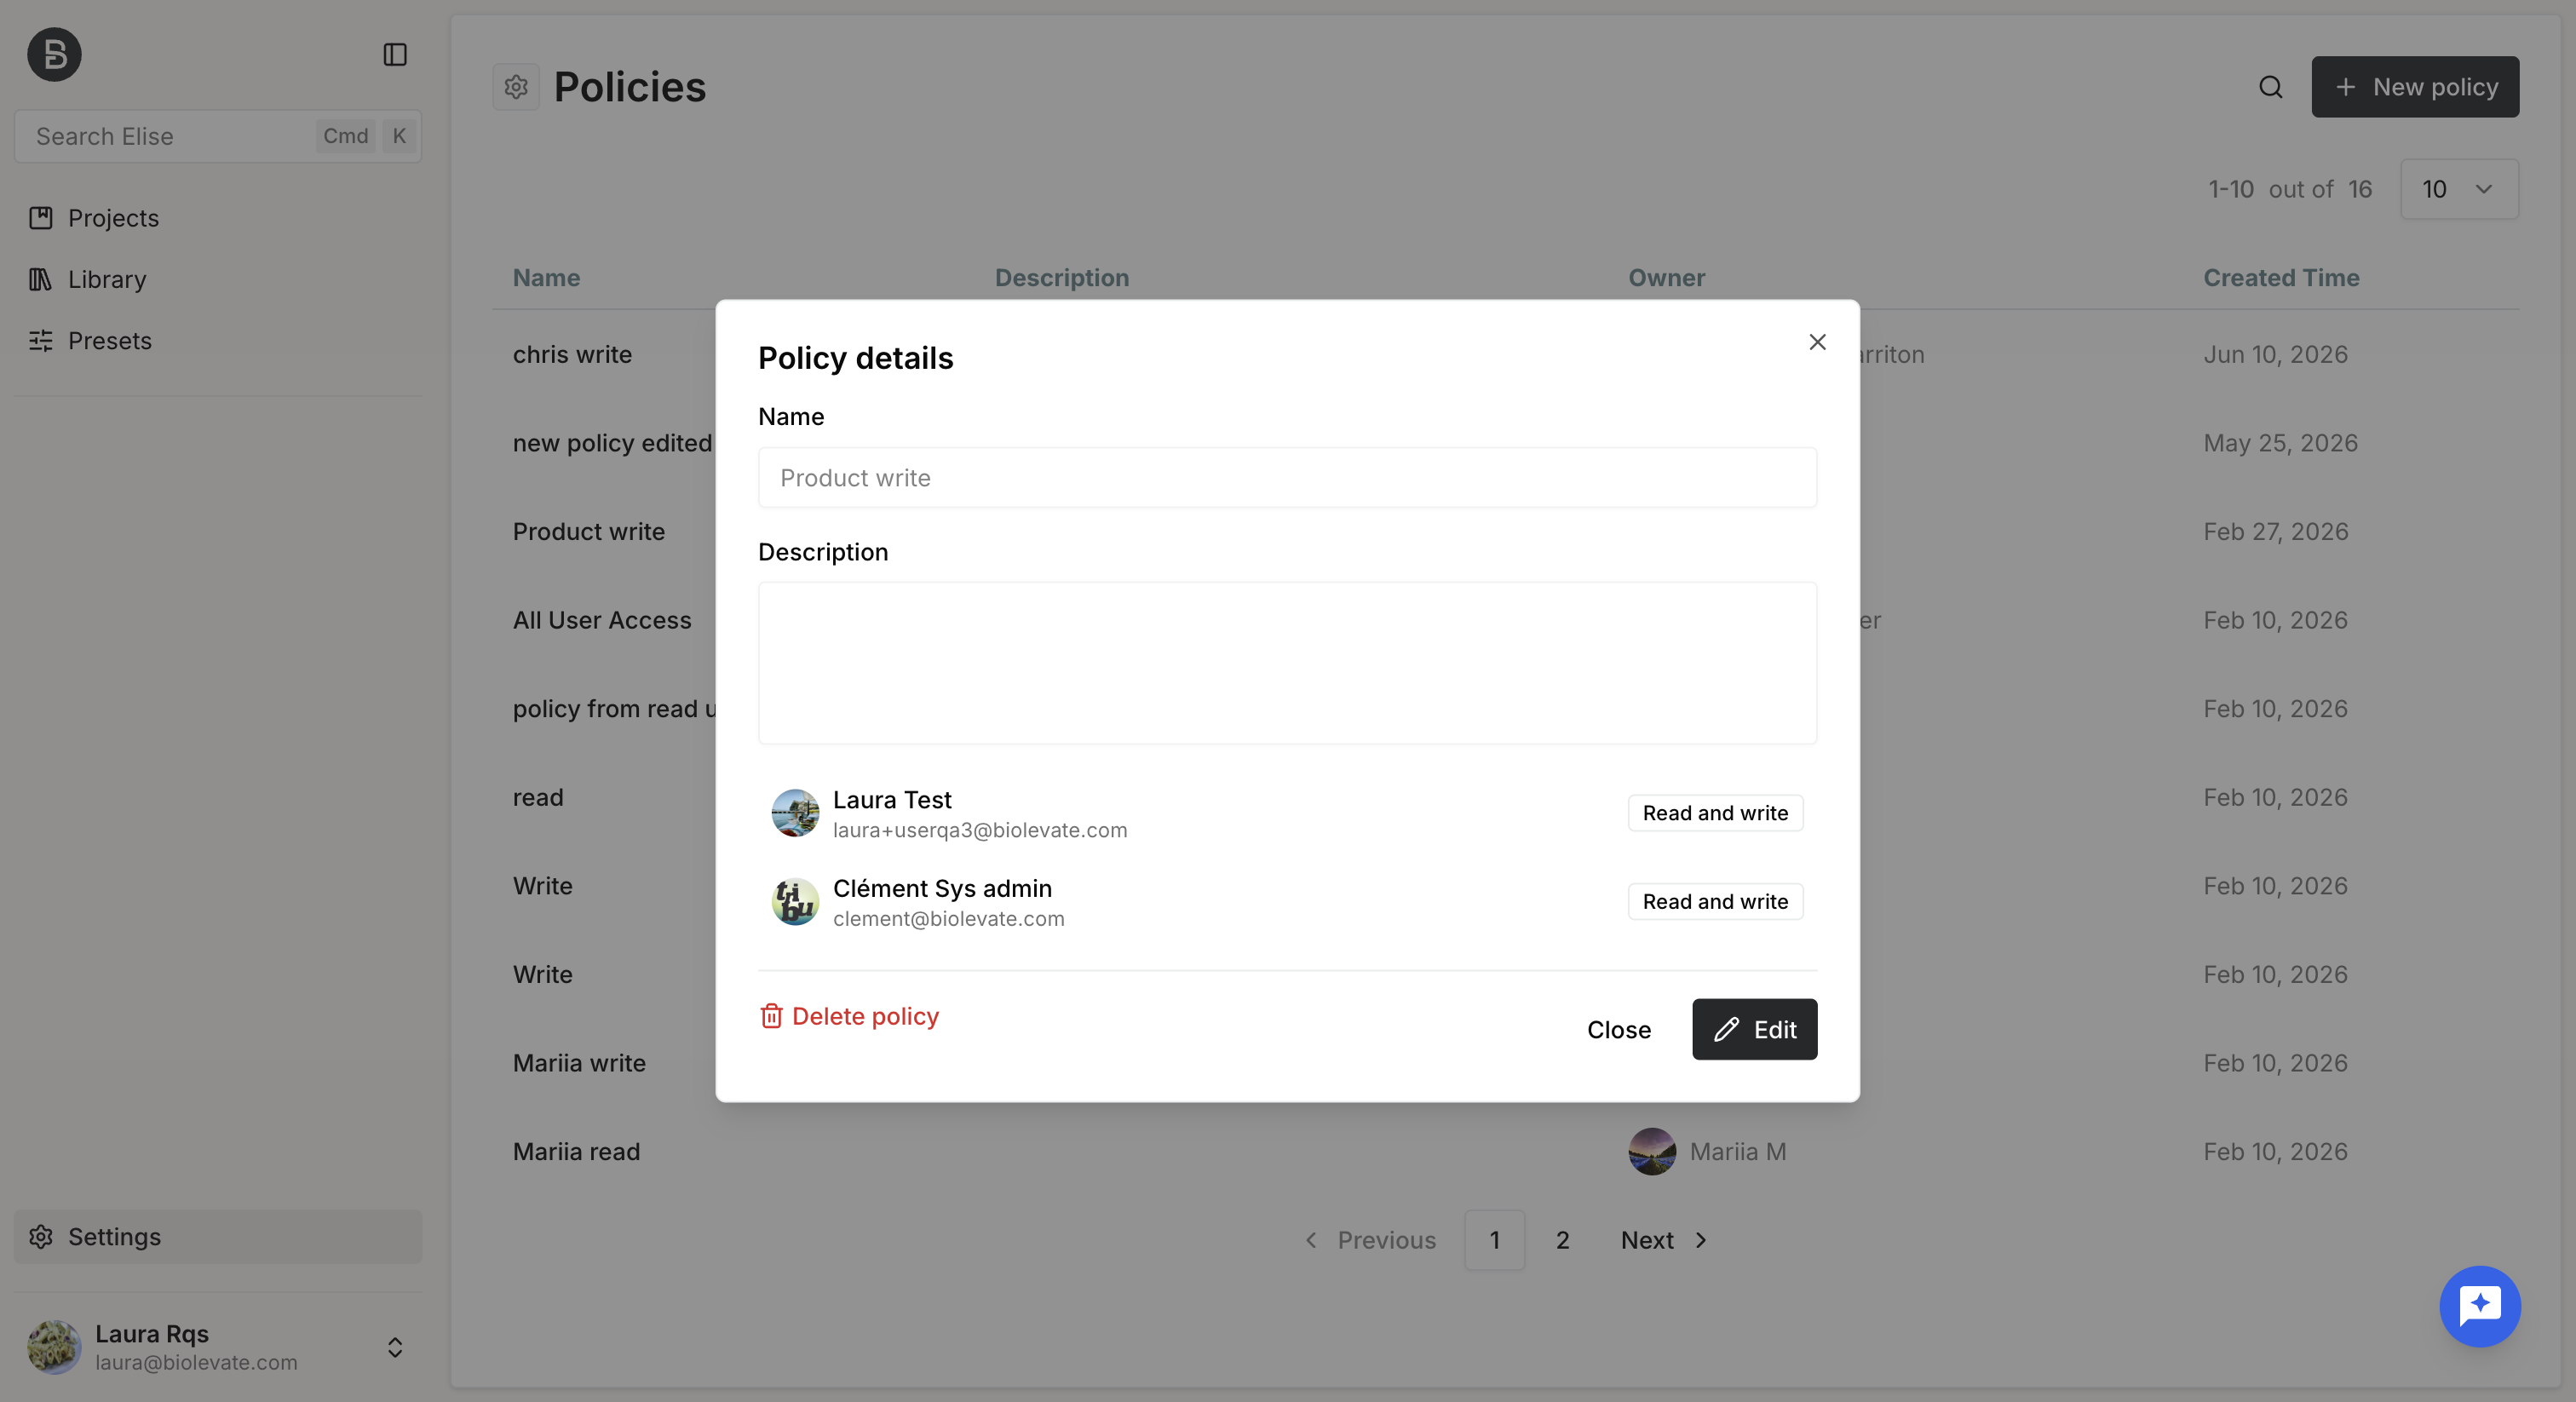Collapse the sidebar panel icon
2576x1402 pixels.
(x=395, y=54)
